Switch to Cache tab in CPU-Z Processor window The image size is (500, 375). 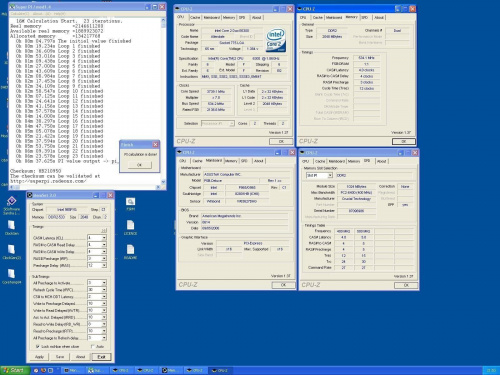click(195, 17)
